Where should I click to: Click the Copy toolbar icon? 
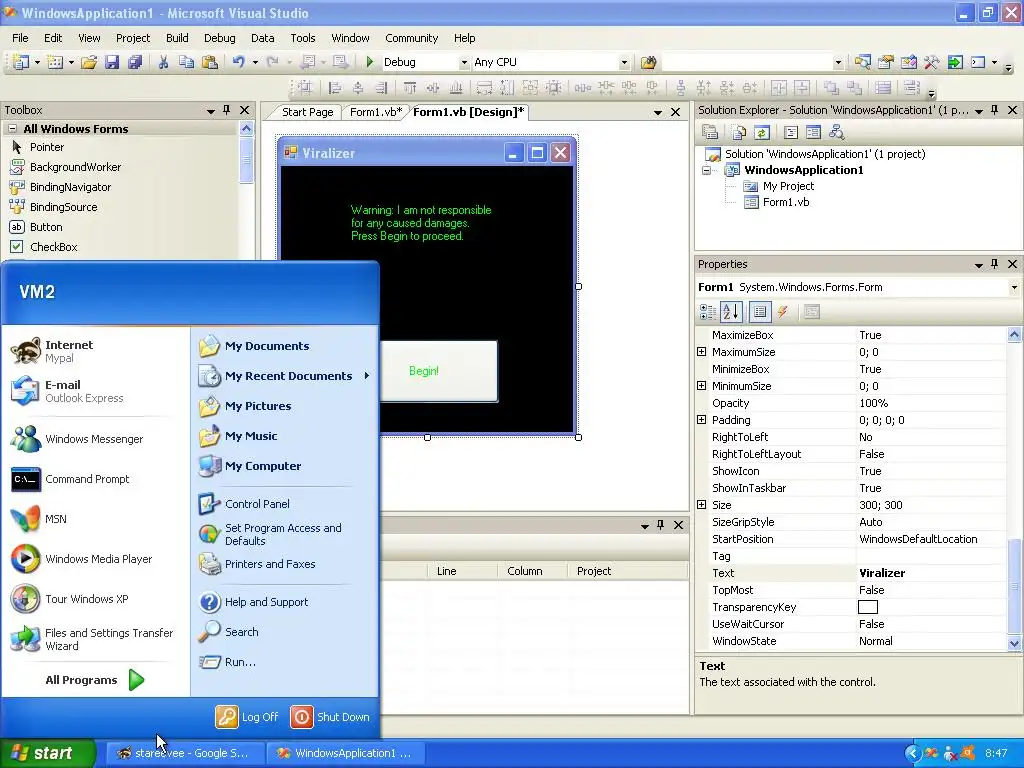point(186,62)
